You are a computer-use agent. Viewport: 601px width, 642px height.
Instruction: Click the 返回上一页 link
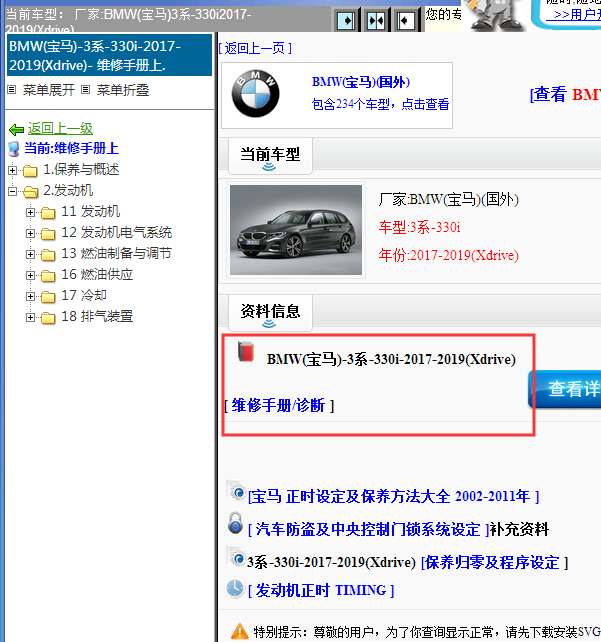255,48
